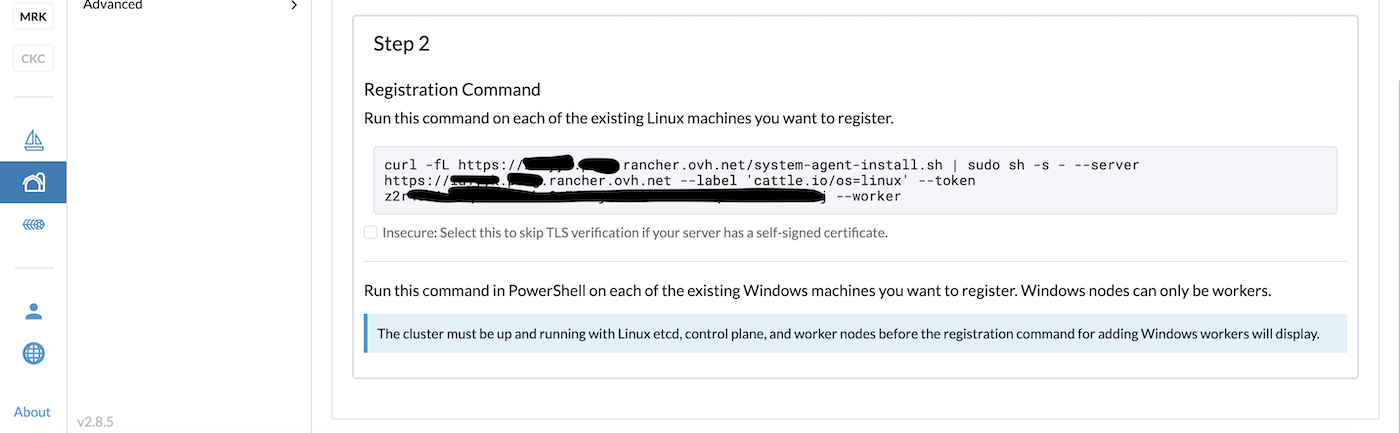1400x433 pixels.
Task: Click the v2.8.5 version label
Action: (x=95, y=422)
